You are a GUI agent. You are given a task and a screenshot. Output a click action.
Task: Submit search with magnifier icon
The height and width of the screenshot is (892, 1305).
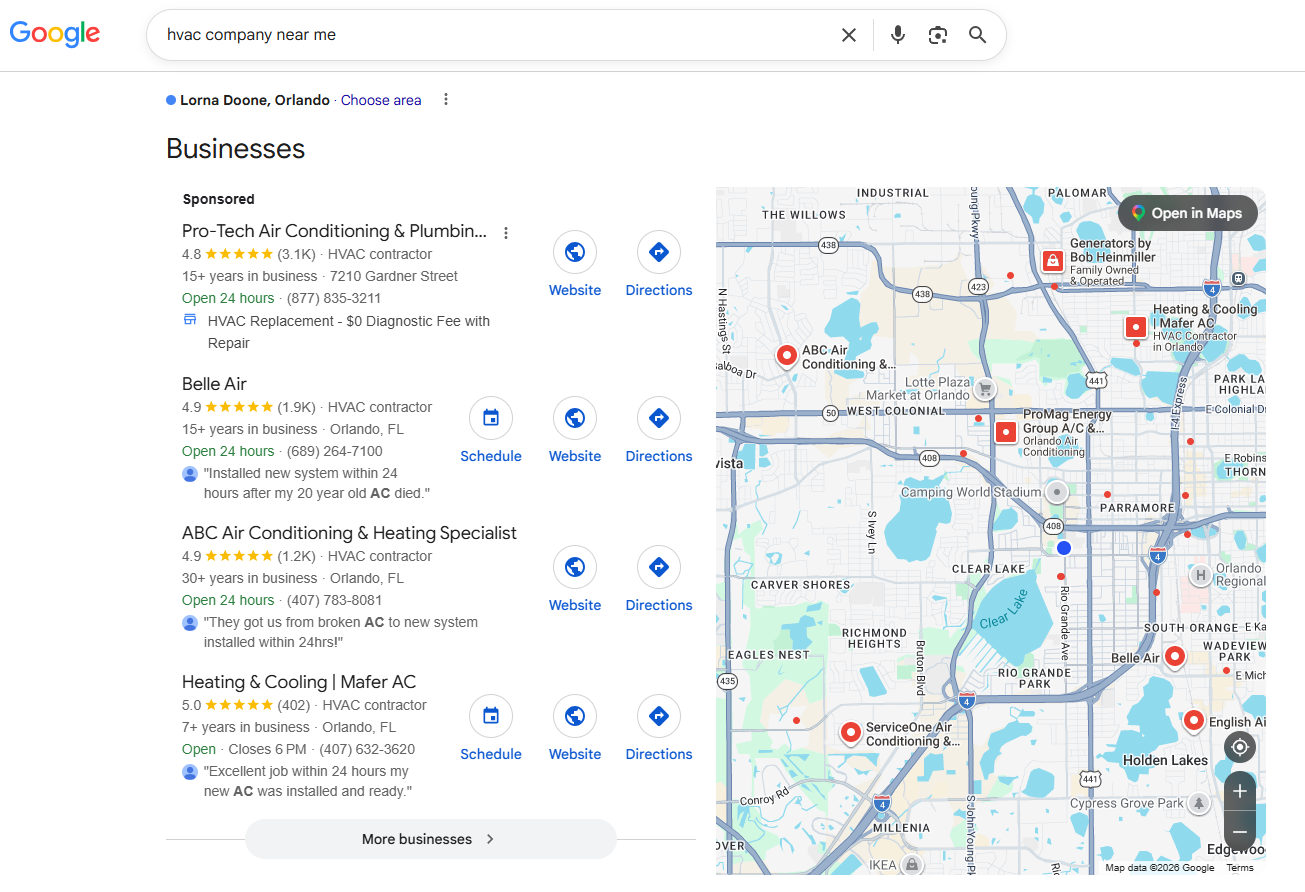point(978,35)
